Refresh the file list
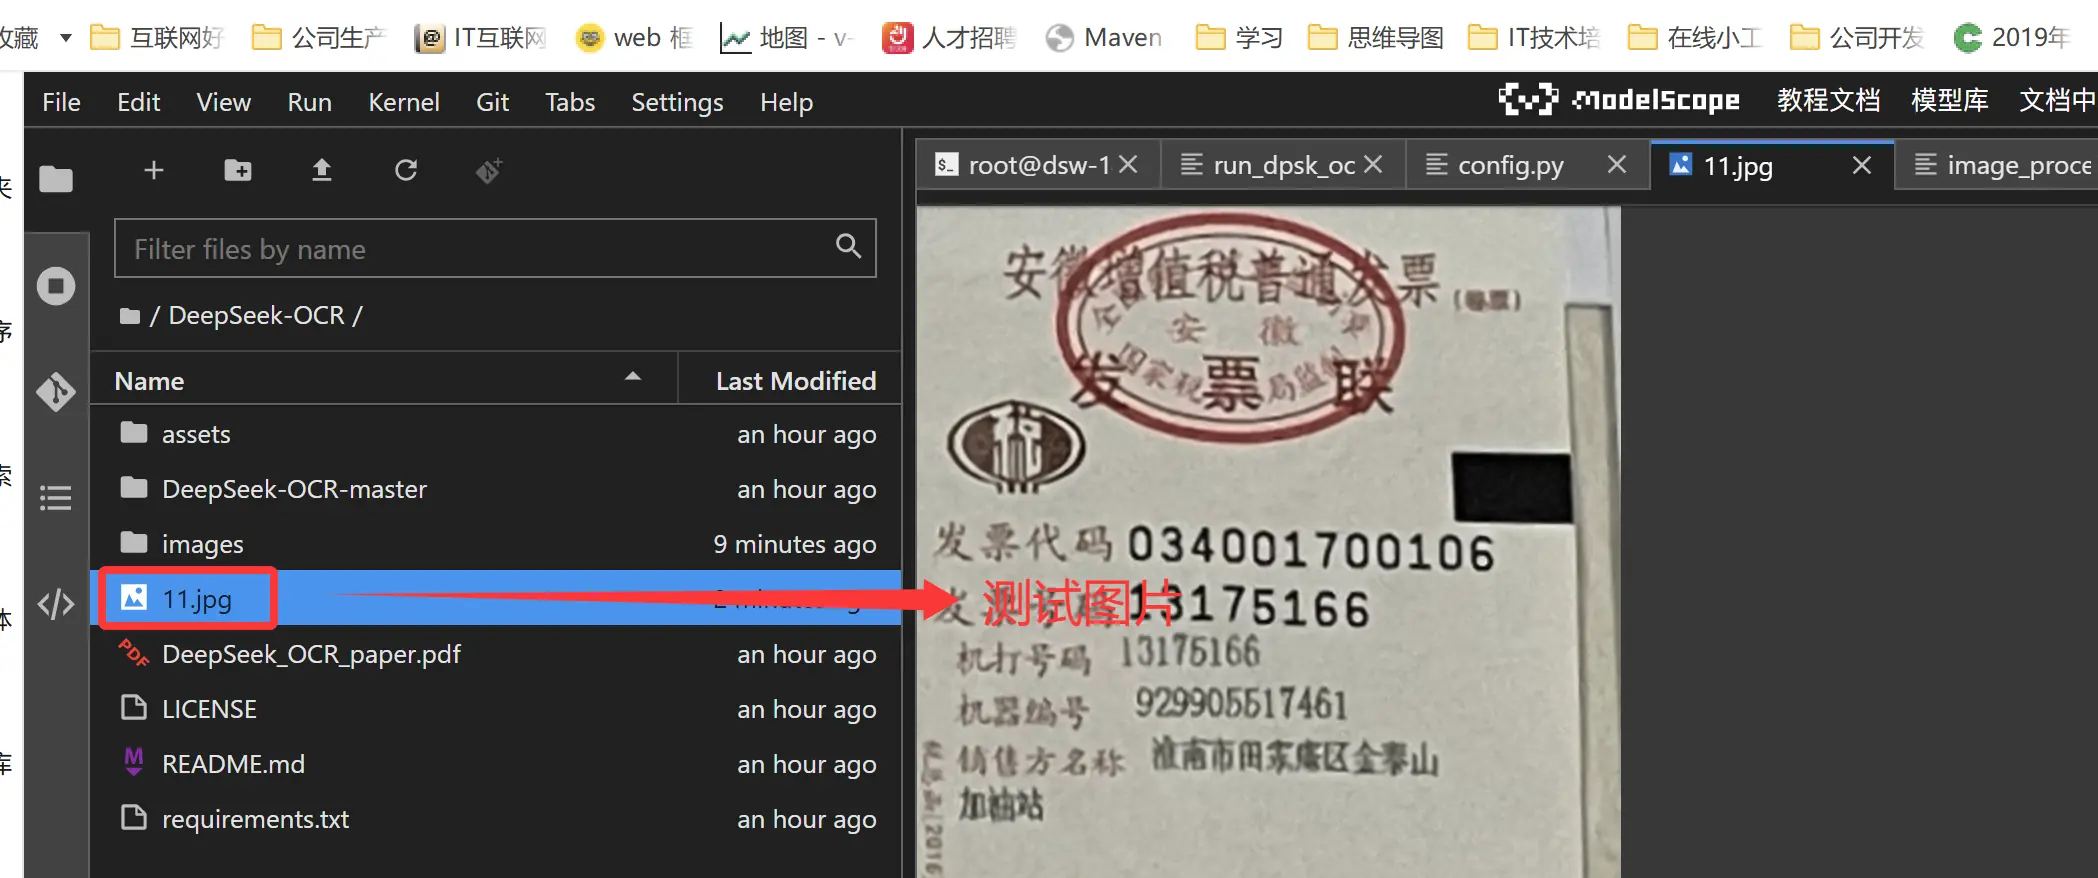This screenshot has height=878, width=2098. pyautogui.click(x=406, y=170)
